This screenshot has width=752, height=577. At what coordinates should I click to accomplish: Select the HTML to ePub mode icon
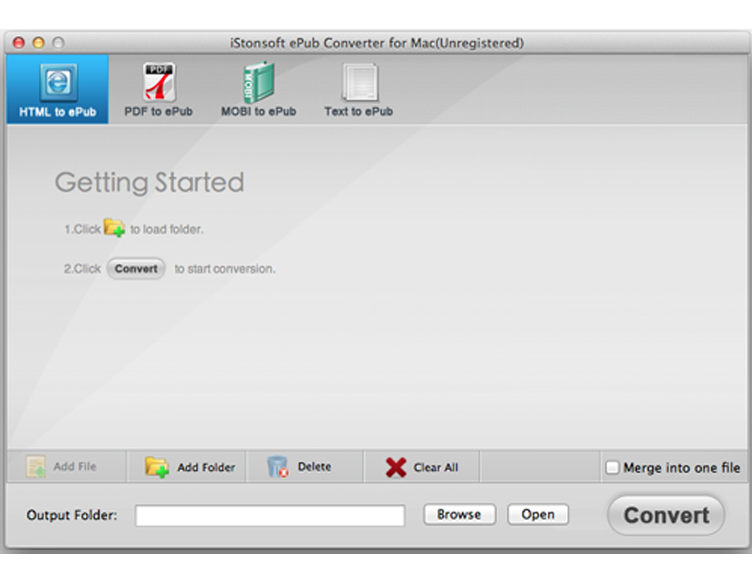[58, 89]
